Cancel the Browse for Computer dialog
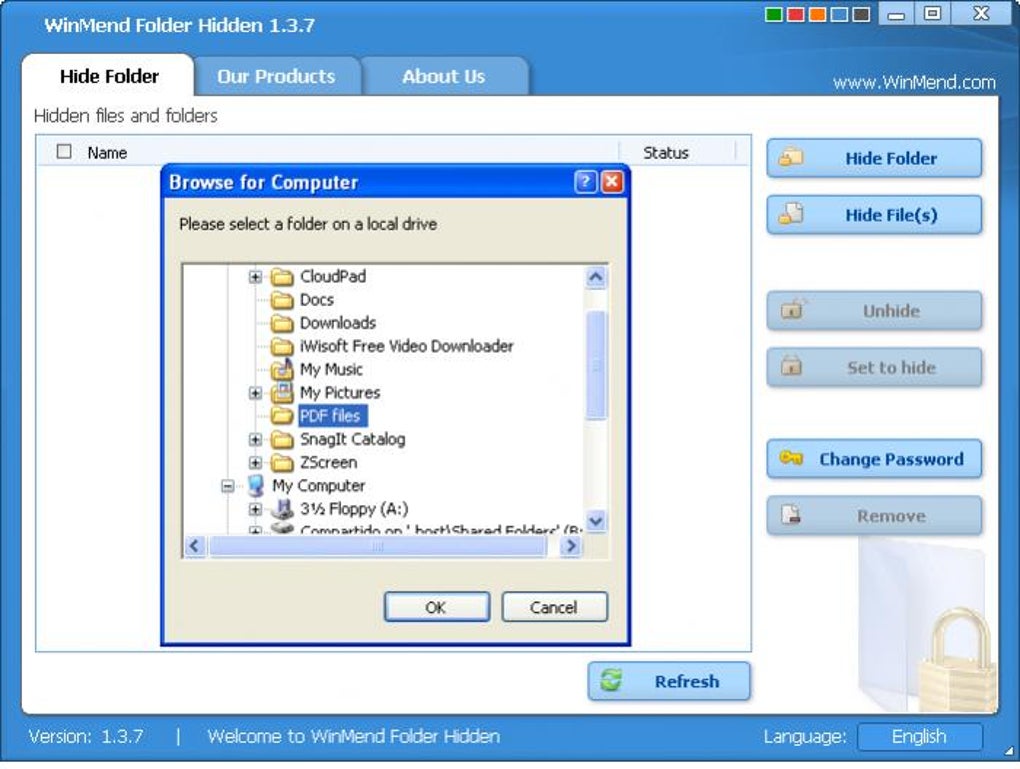Image resolution: width=1020 pixels, height=769 pixels. pos(554,607)
